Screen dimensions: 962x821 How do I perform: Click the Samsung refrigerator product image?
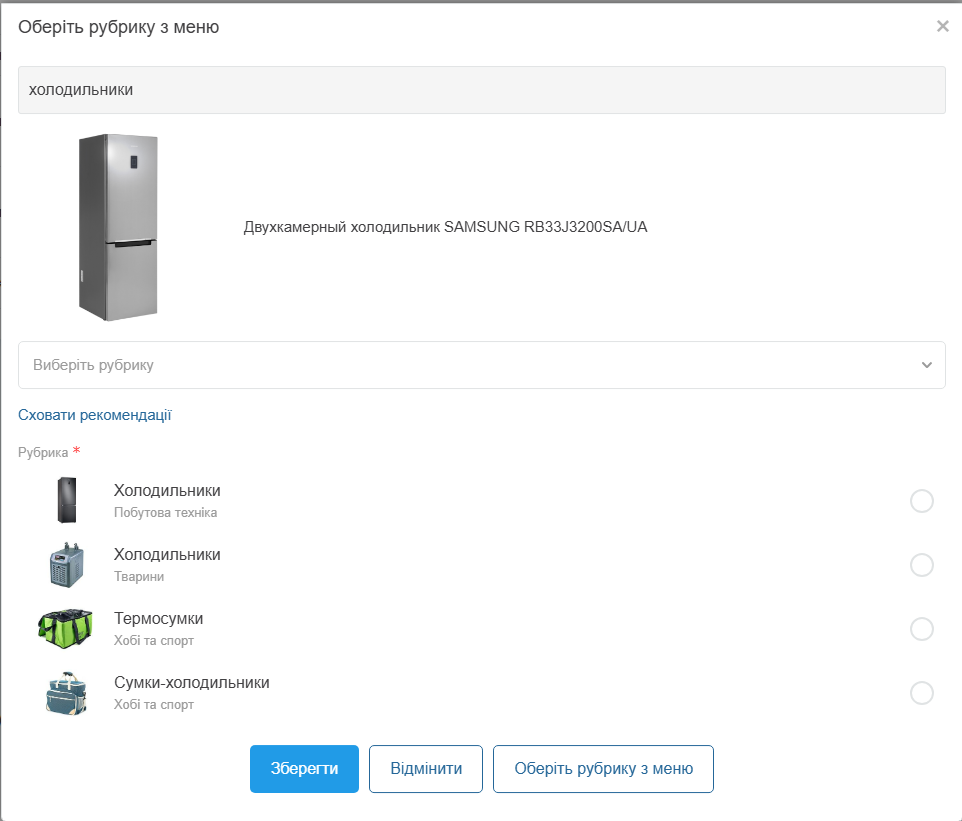coord(118,227)
